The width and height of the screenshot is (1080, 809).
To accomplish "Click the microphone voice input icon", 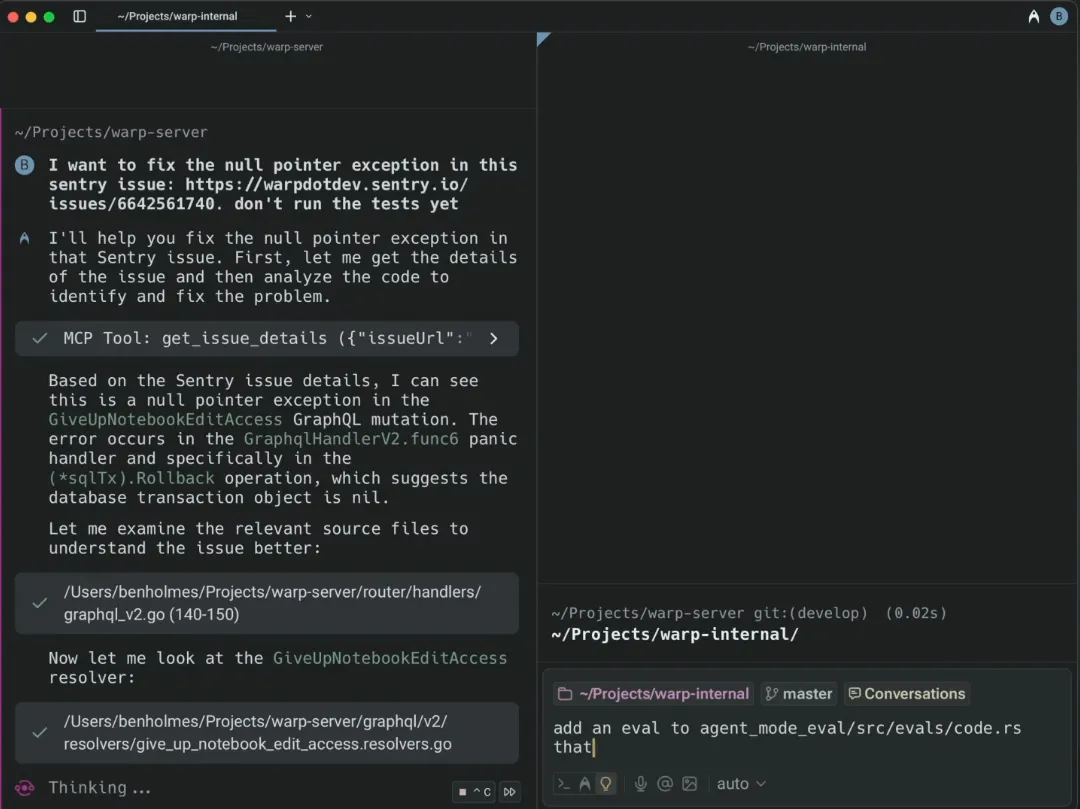I will tap(640, 784).
